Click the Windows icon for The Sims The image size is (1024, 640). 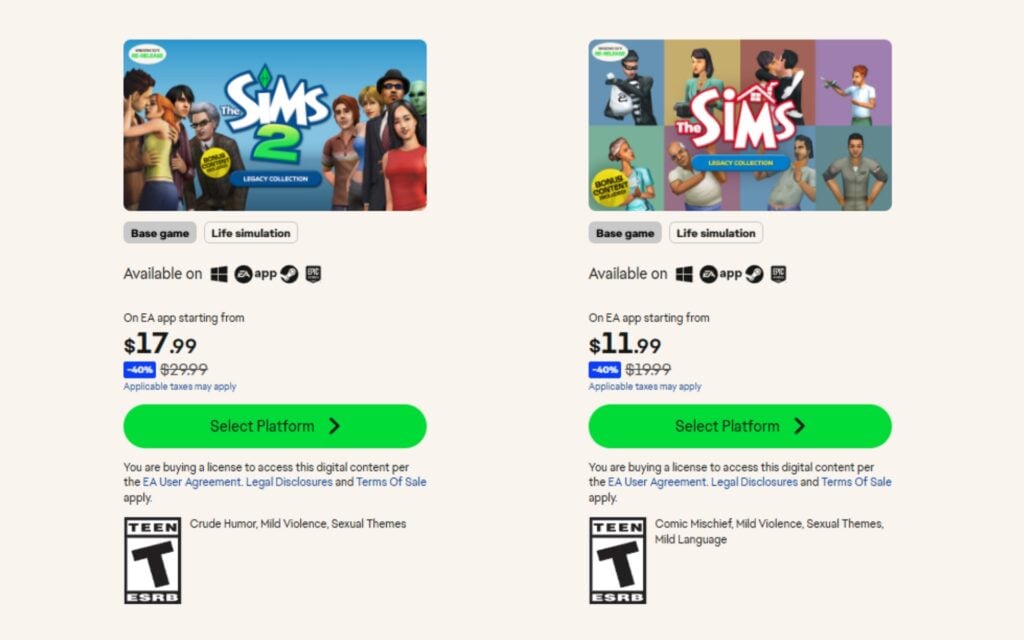point(684,273)
